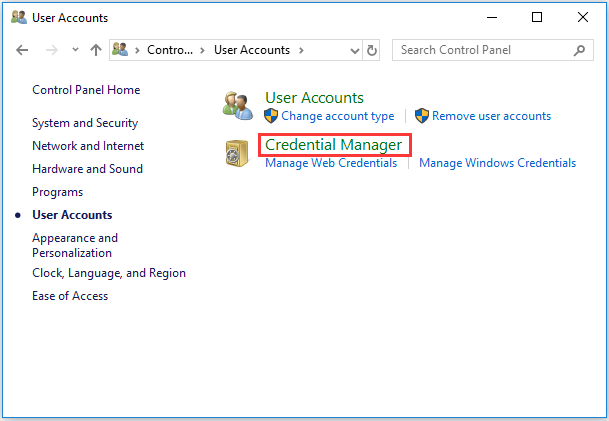Close the User Accounts window
609x421 pixels.
point(583,17)
